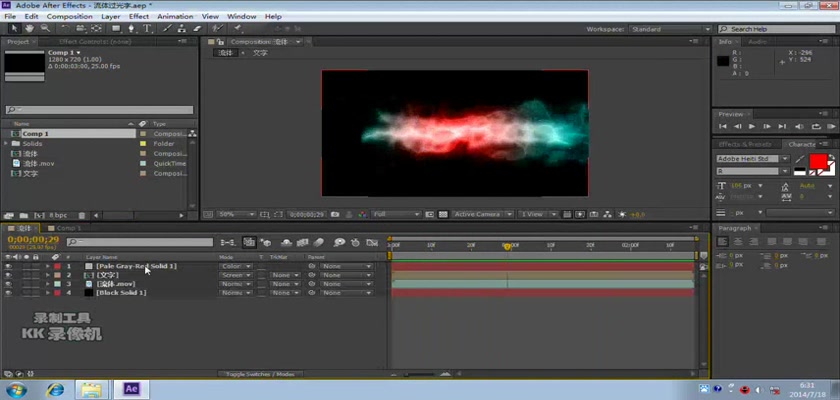Play the preview
840x400 pixels.
point(752,126)
